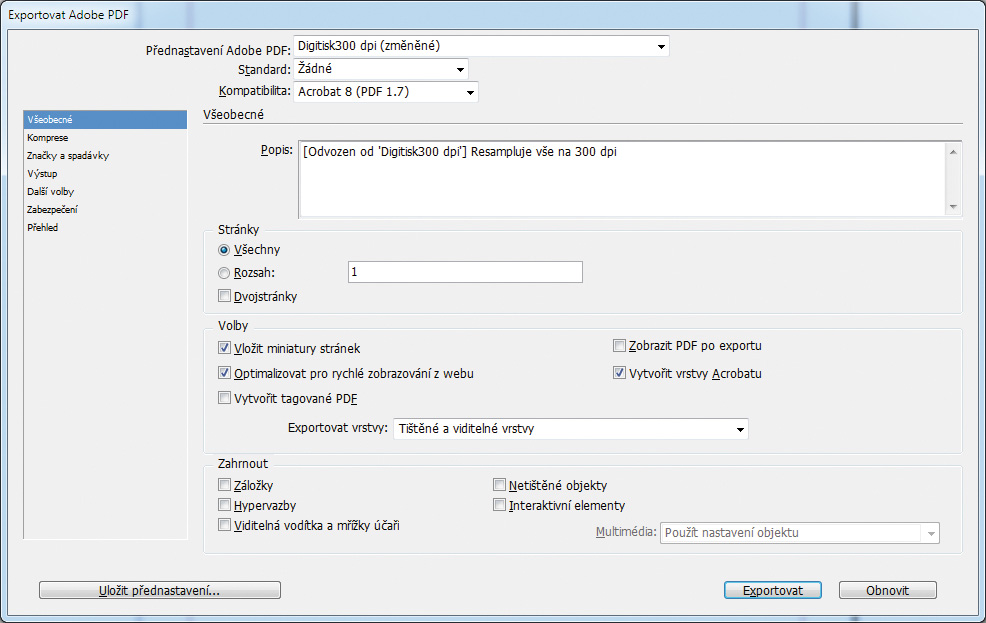Switch to the Zabezpečení section

(105, 209)
